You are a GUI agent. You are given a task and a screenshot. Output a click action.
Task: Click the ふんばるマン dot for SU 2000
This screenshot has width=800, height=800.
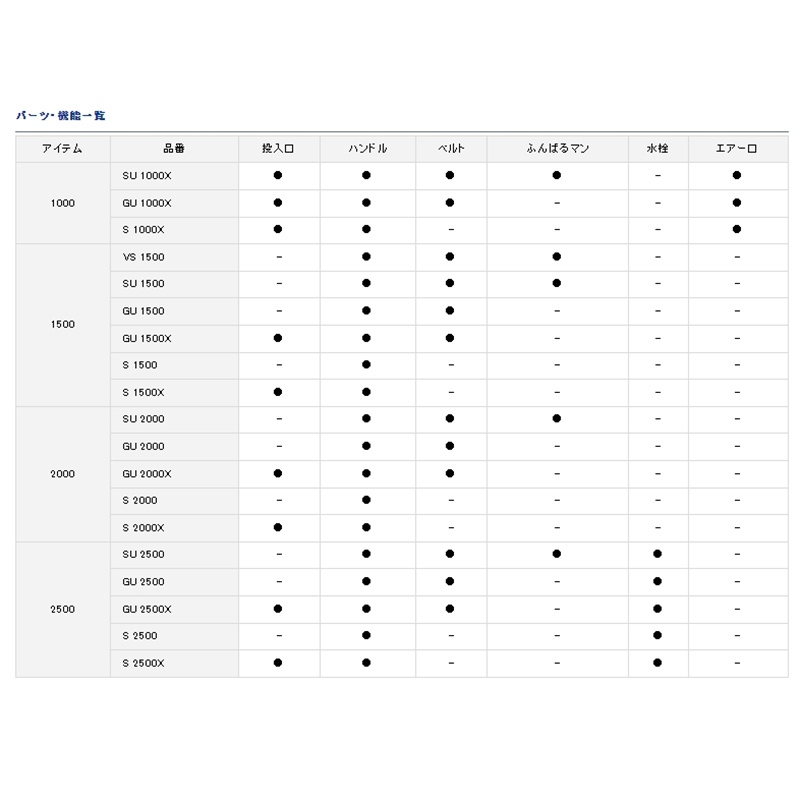coord(556,419)
